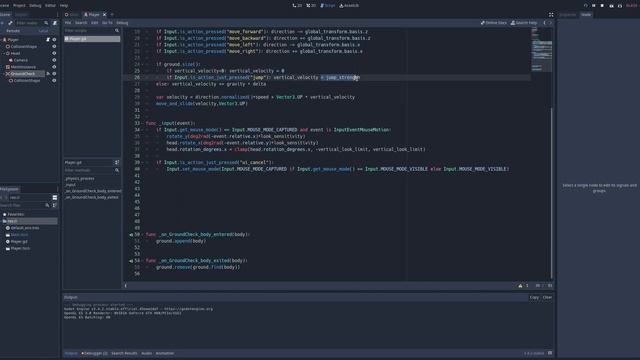
Task: Fold the code block at line 24
Action: [142, 64]
